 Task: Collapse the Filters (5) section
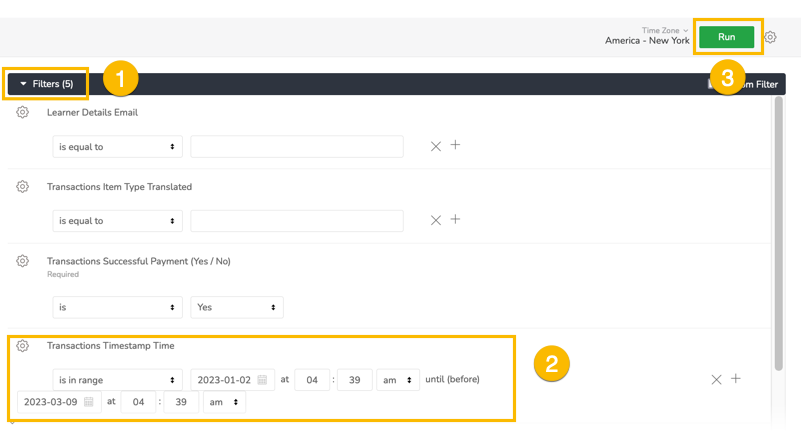click(x=46, y=84)
